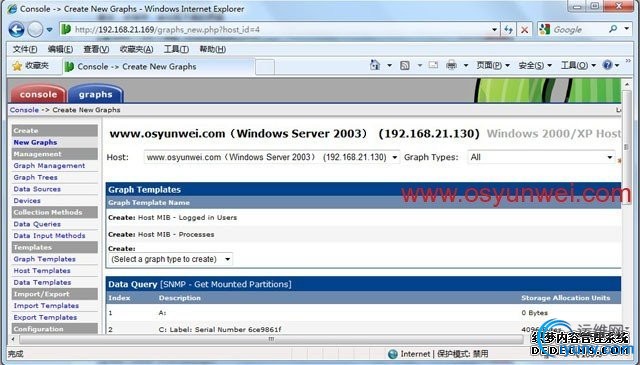Viewport: 640px width, 365px height.
Task: Click the Home dropdown arrow
Action: tap(389, 65)
